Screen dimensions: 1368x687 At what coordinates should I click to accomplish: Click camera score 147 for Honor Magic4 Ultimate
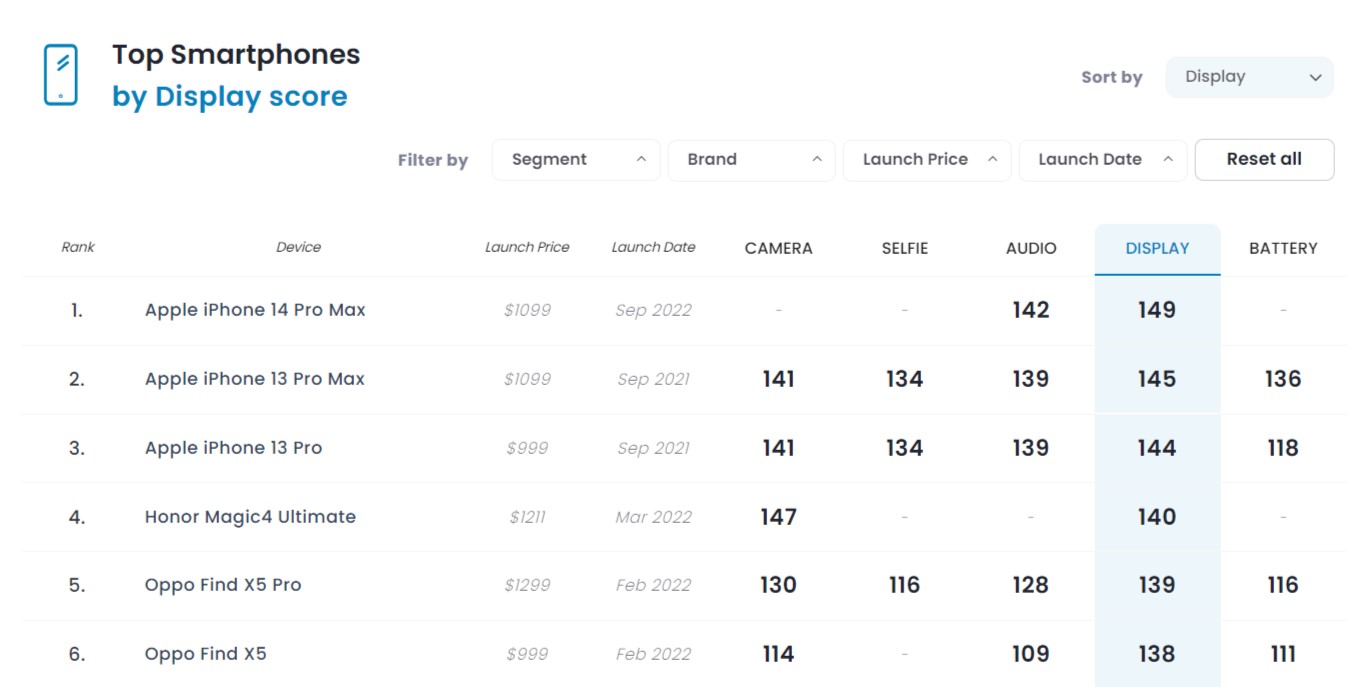pos(779,517)
